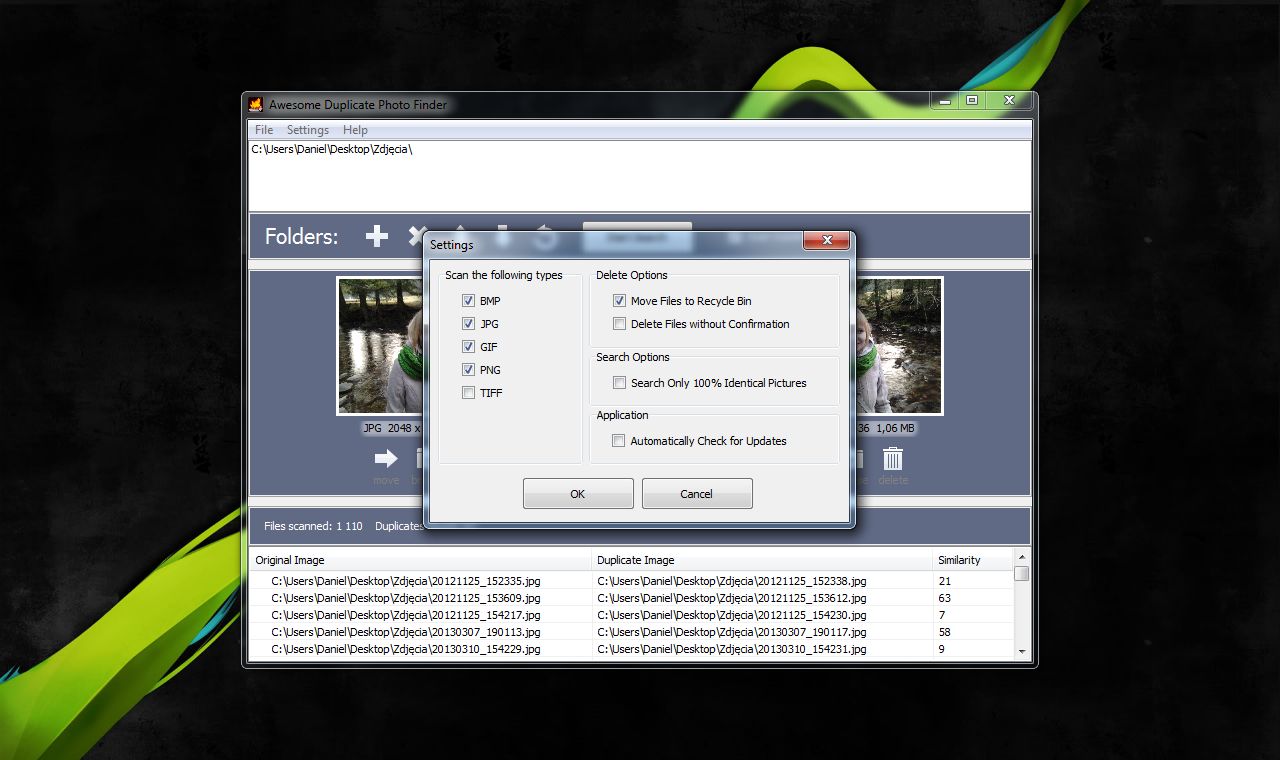The width and height of the screenshot is (1280, 760).
Task: Click similarity value 63
Action: point(945,598)
